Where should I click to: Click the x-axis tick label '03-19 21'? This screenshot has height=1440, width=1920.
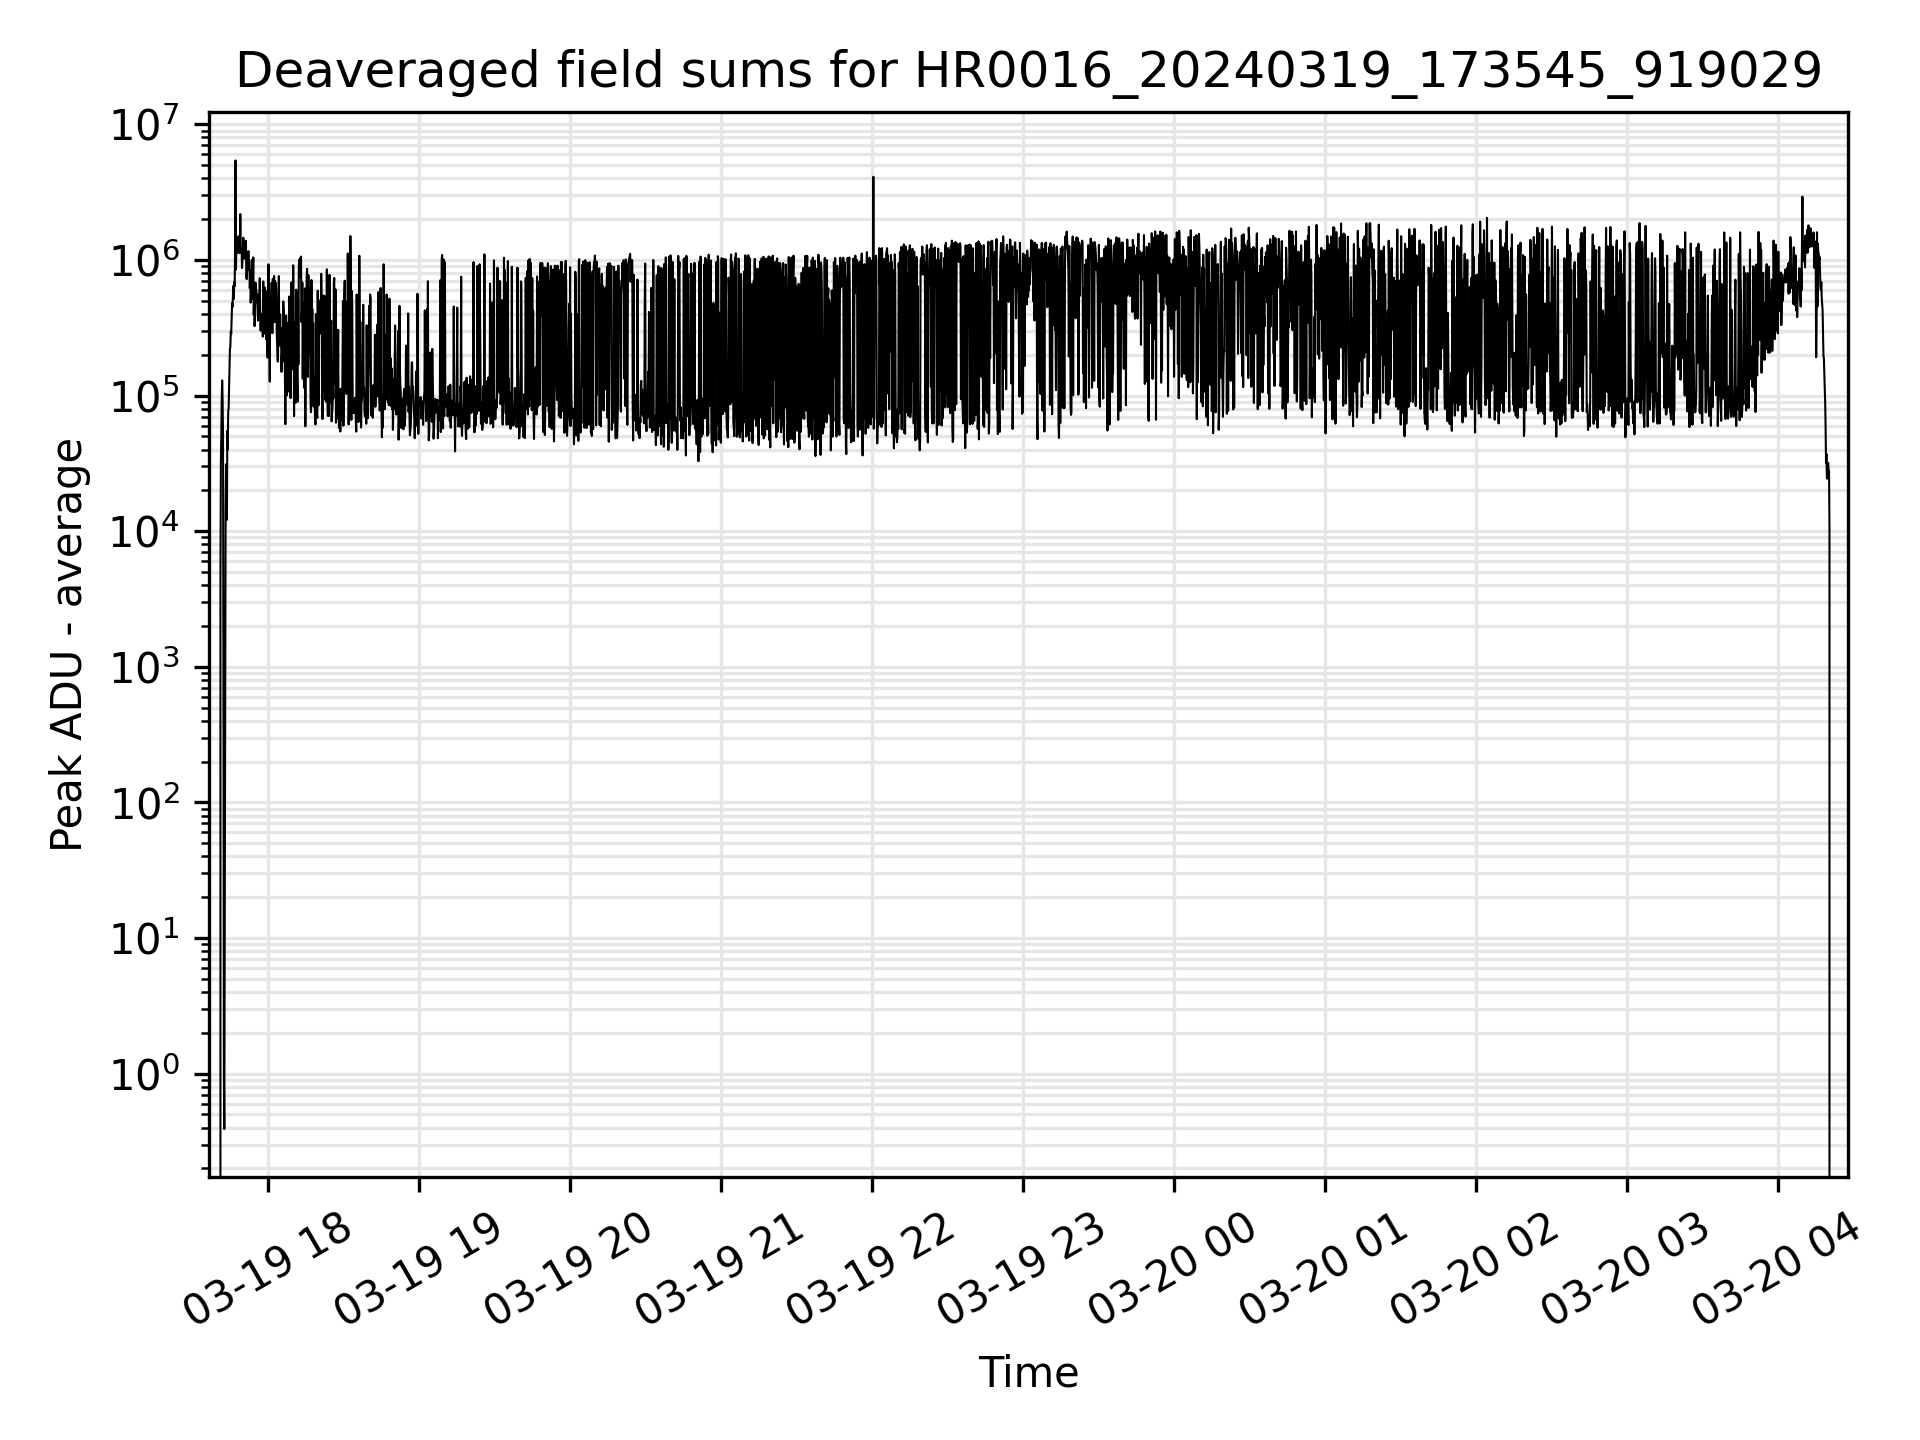pyautogui.click(x=720, y=1270)
